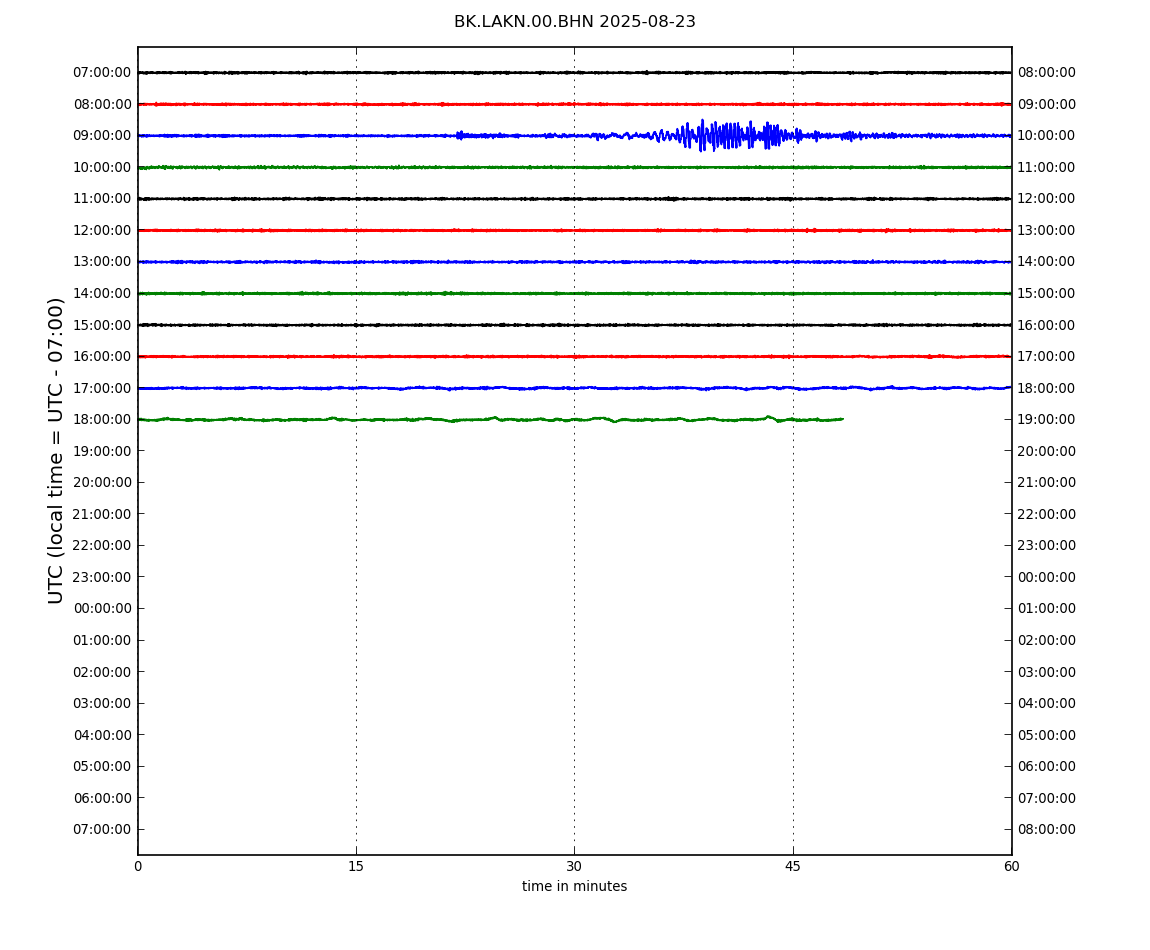Click the vertical 'UTC (local time = UTC - 07:00)' axis label
The width and height of the screenshot is (1150, 950).
click(56, 450)
